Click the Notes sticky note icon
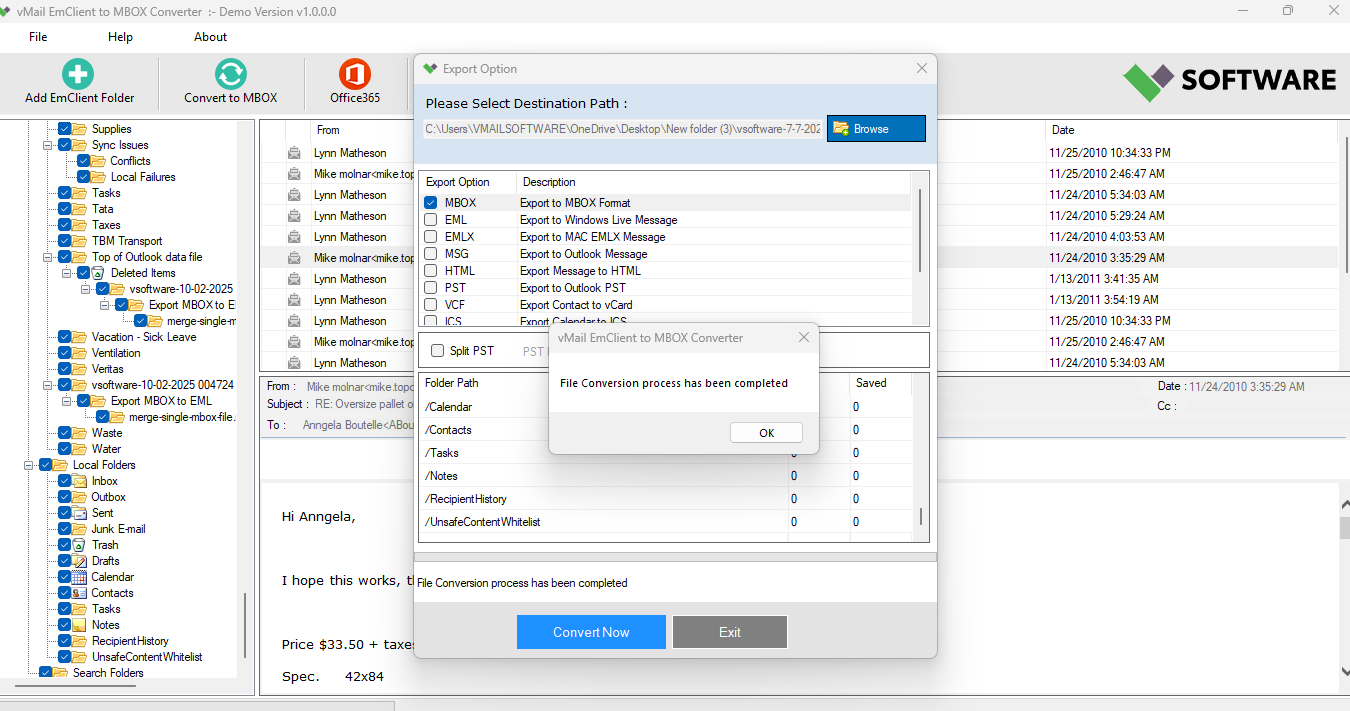The height and width of the screenshot is (711, 1350). 79,625
